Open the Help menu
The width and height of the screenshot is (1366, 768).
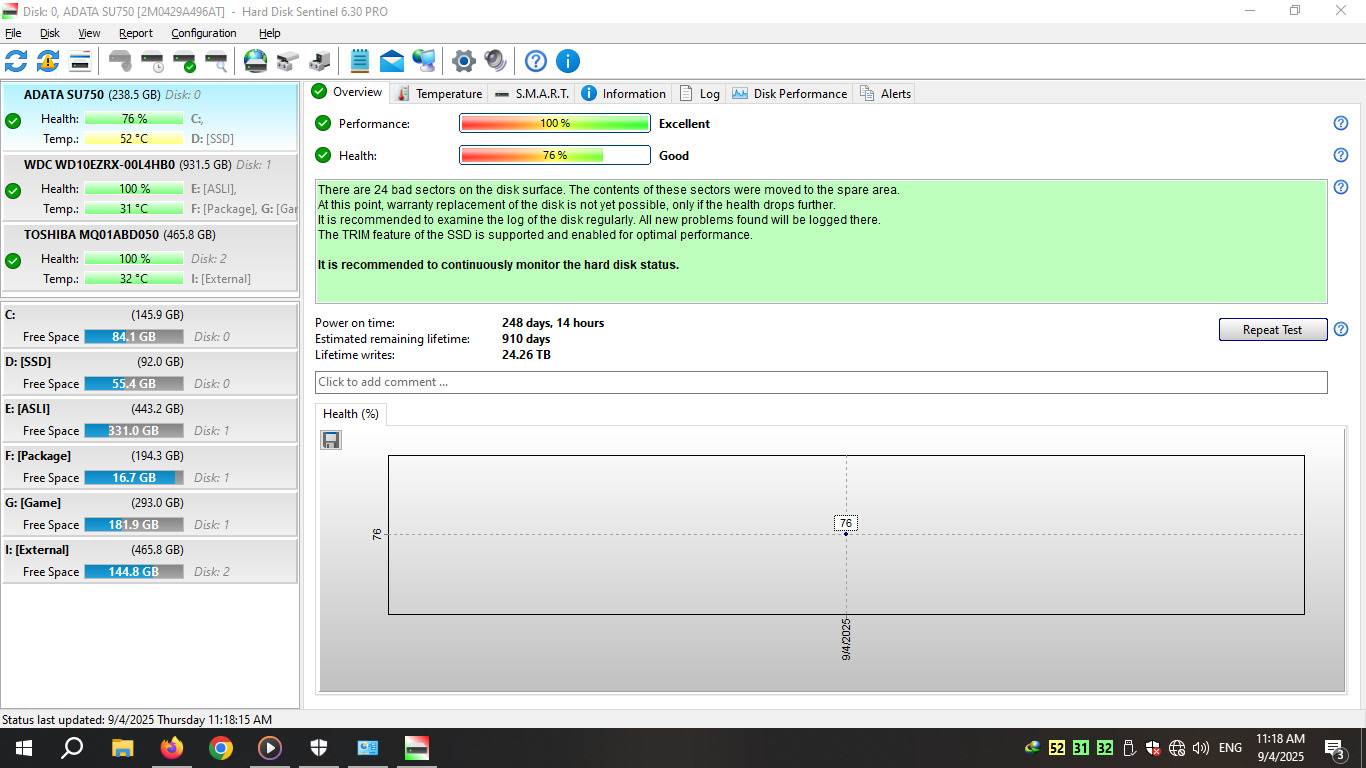tap(270, 33)
